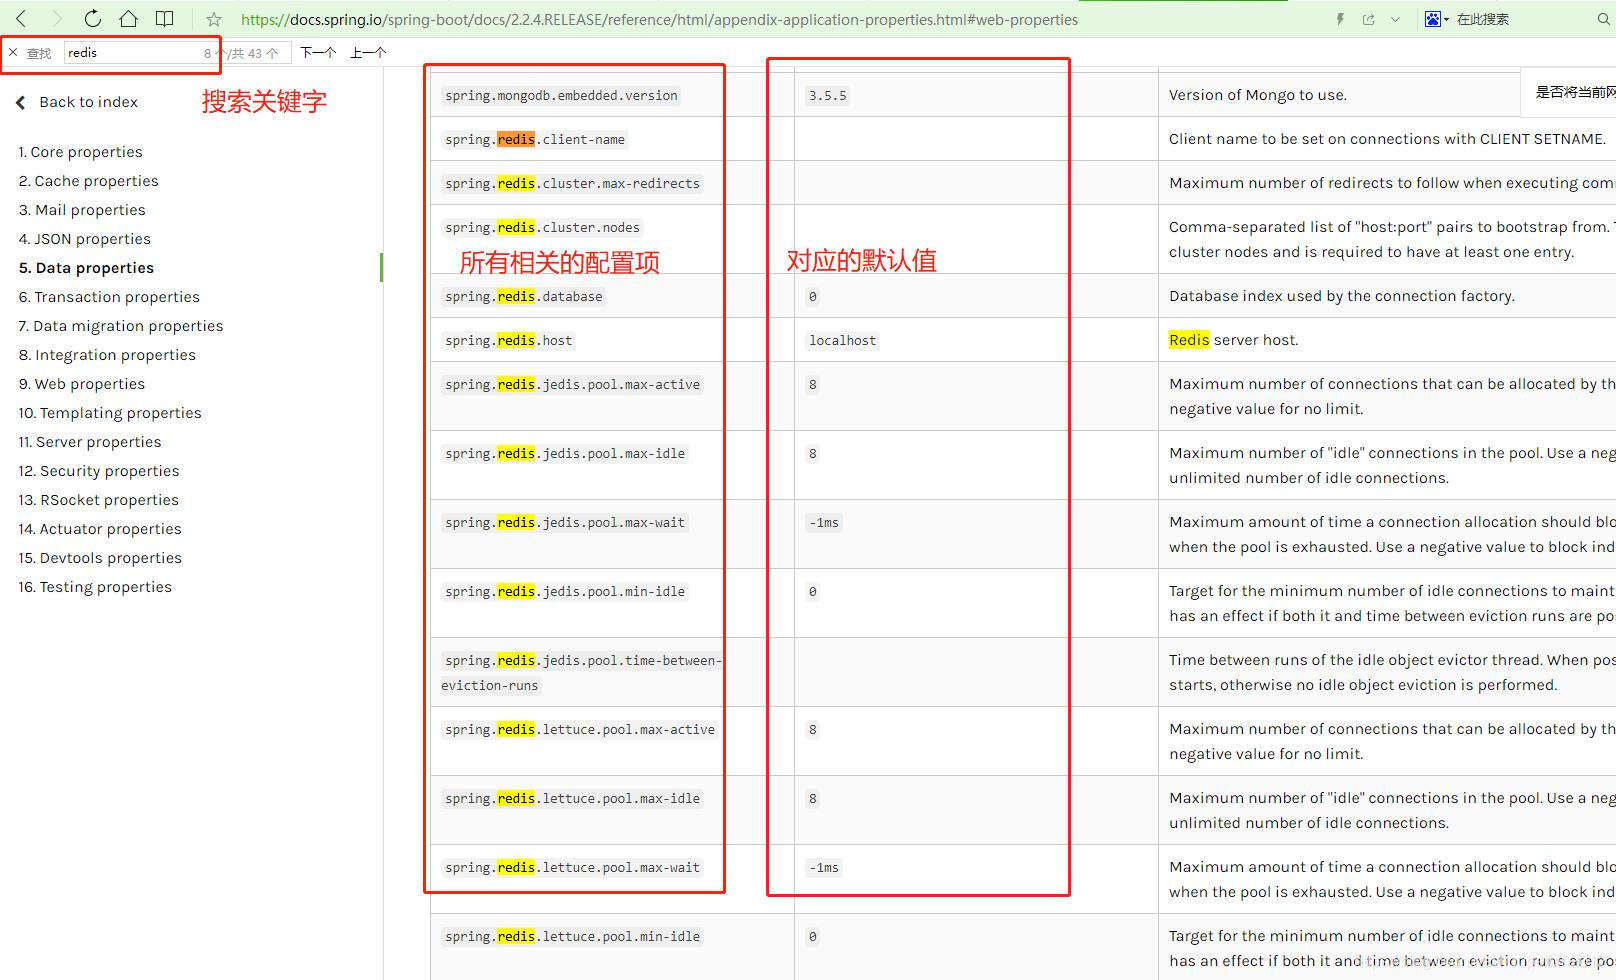Open 8. Integration properties section
1616x980 pixels.
pyautogui.click(x=107, y=355)
